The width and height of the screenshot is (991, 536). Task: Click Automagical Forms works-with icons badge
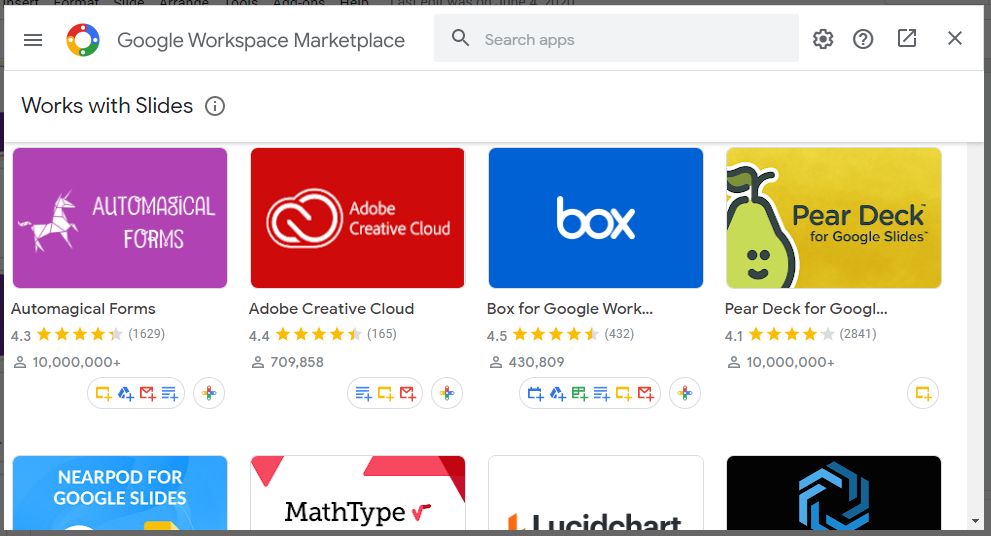(136, 393)
